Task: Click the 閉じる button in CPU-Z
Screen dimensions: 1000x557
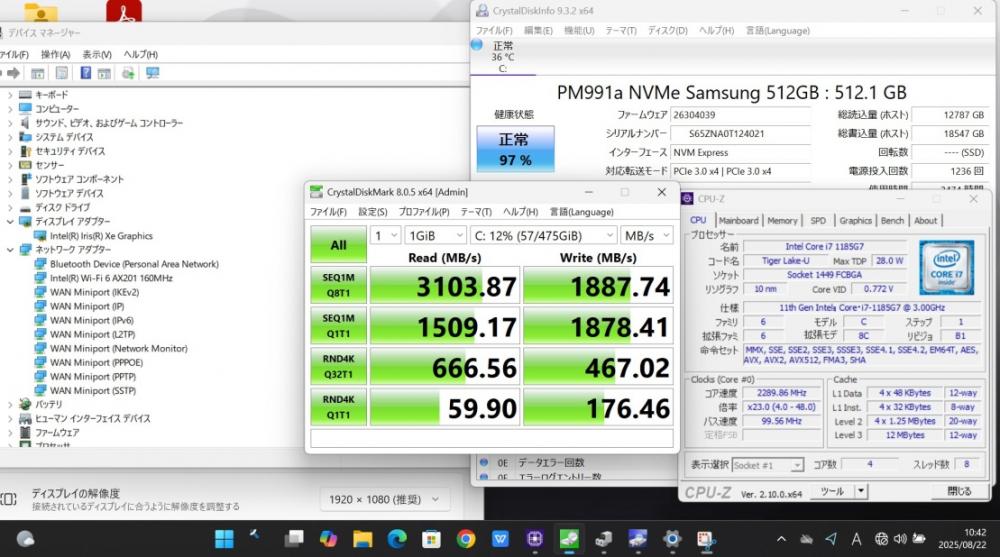Action: [958, 491]
